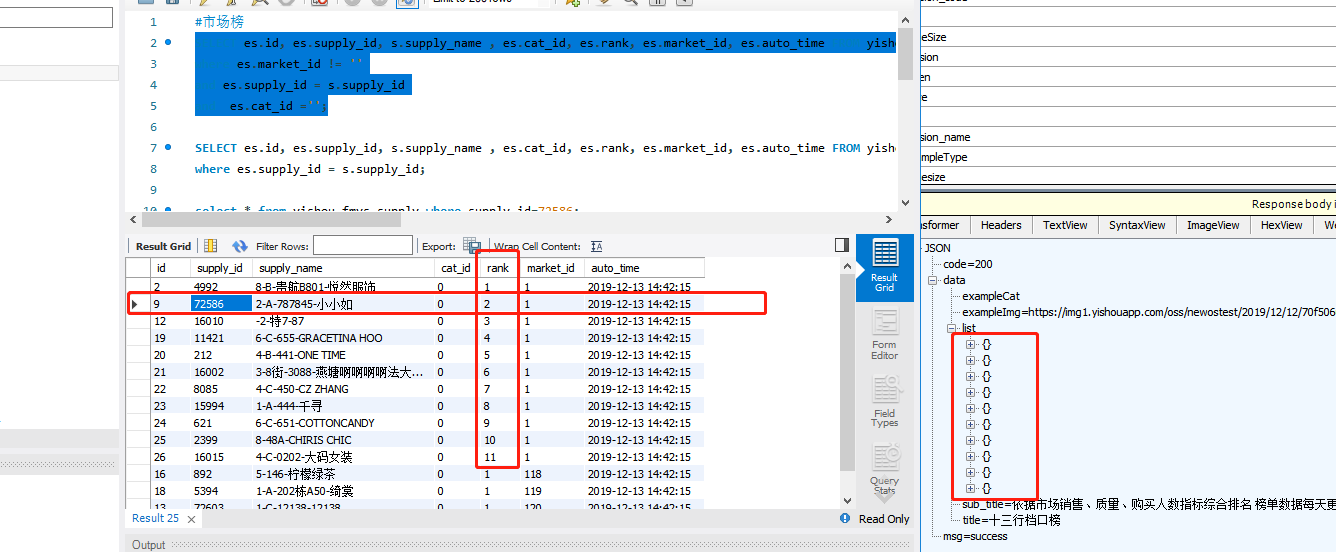Click the row selector arrow for row id 9
The width and height of the screenshot is (1336, 552).
[x=136, y=303]
